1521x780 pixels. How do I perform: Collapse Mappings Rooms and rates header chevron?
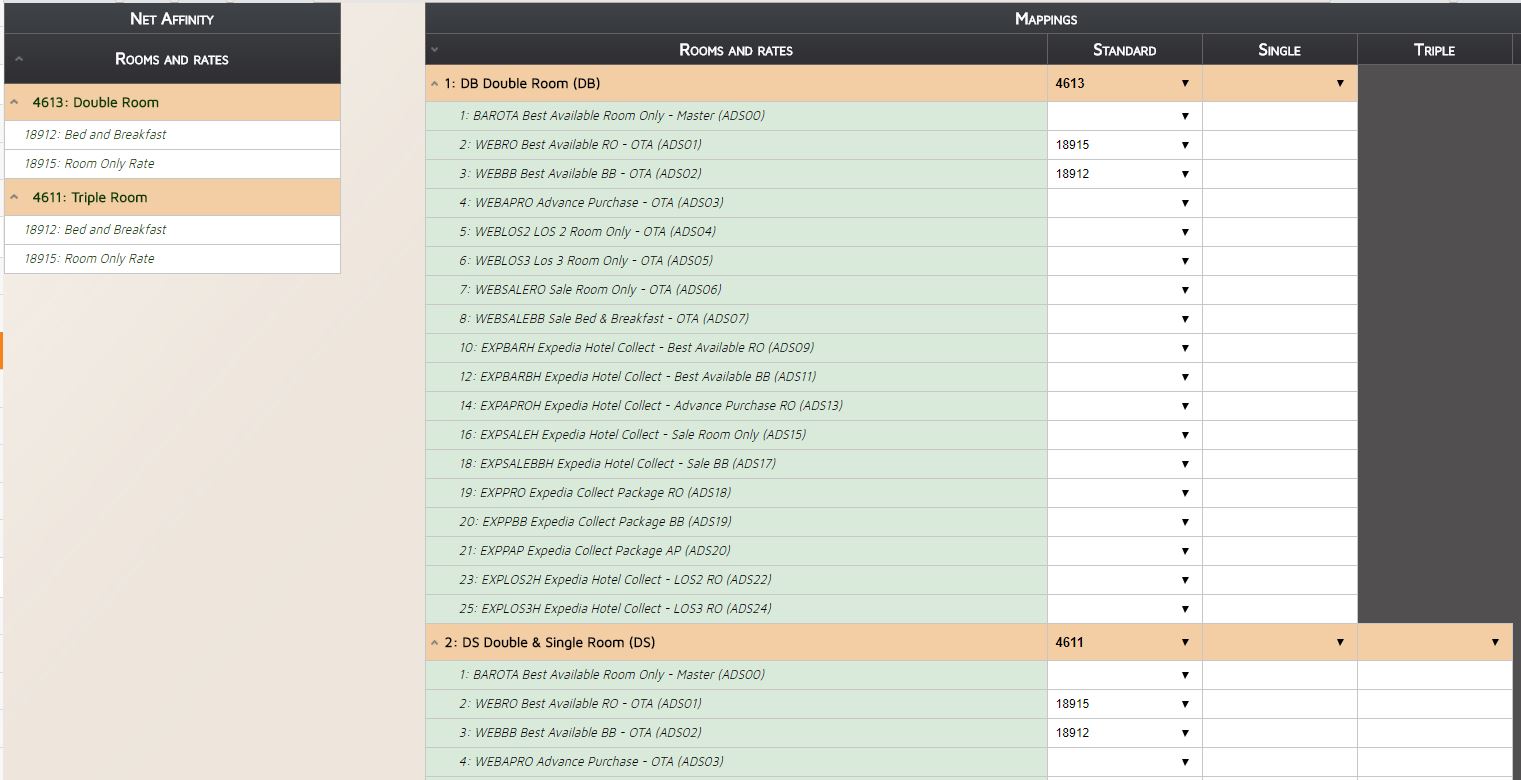434,50
